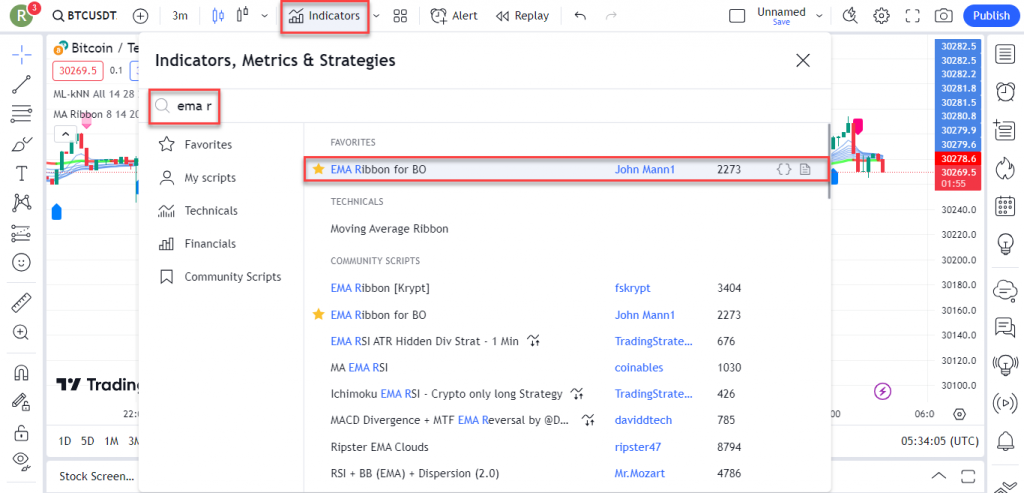Viewport: 1024px width, 493px height.
Task: Change the 3m interval selector
Action: [180, 16]
